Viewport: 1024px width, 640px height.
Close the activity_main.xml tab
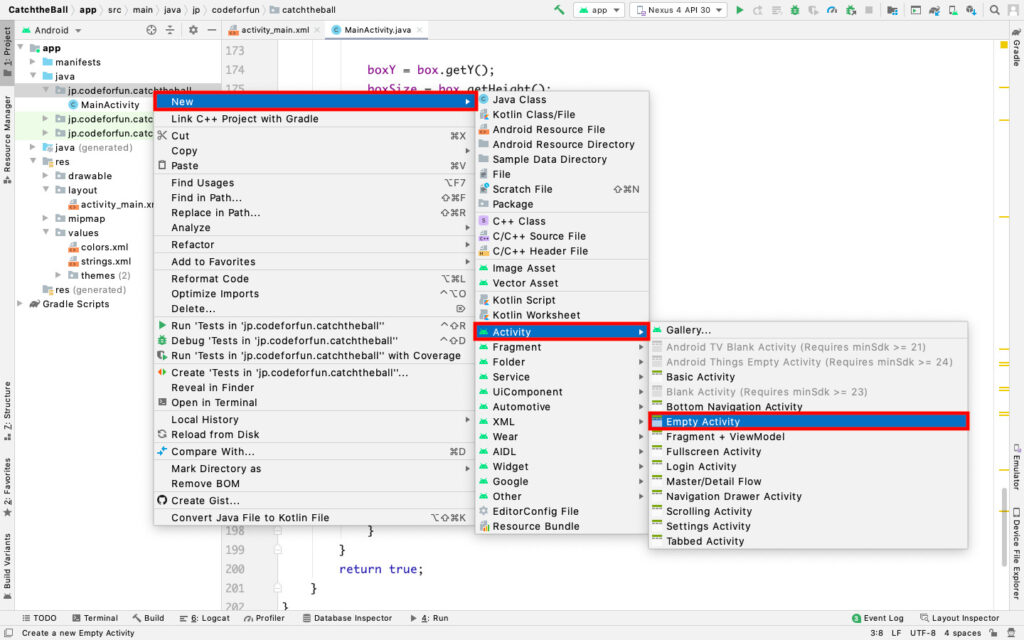pos(317,30)
